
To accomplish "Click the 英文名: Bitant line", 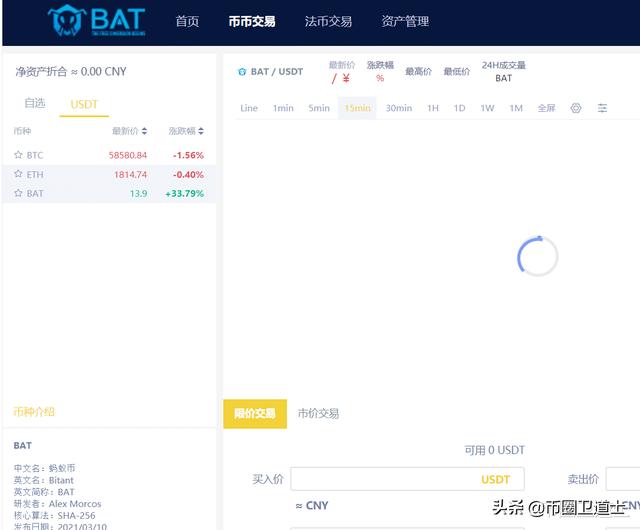I will click(x=44, y=480).
